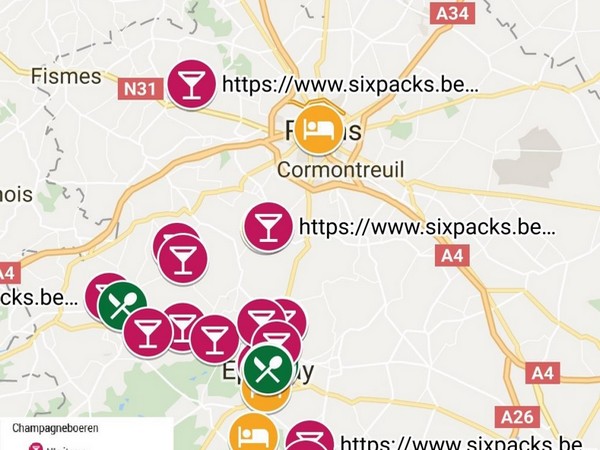Open the truncated cks.be link at the left edge
Viewport: 600px width, 450px height.
pos(38,297)
